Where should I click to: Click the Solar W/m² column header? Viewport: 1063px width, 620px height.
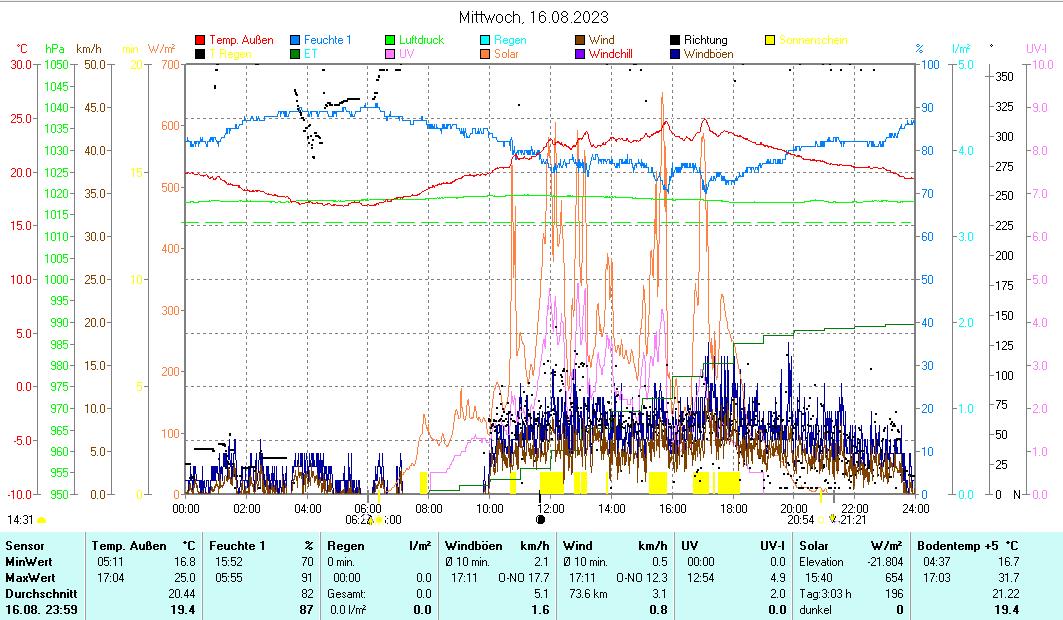point(849,545)
